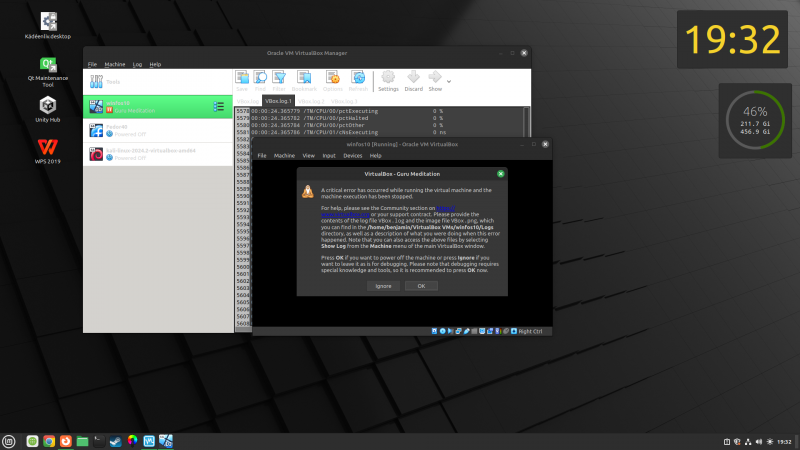Viewport: 800px width, 450px height.
Task: Switch to the VBox.log.2 tab
Action: pos(311,101)
